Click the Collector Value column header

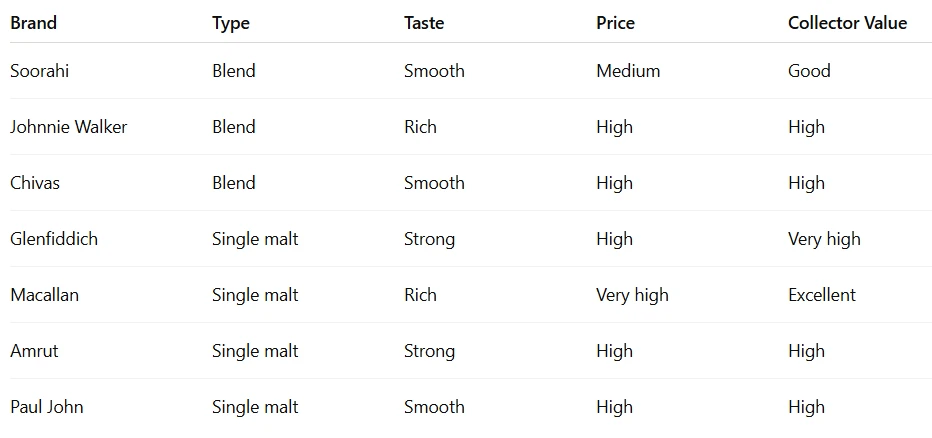coord(847,23)
